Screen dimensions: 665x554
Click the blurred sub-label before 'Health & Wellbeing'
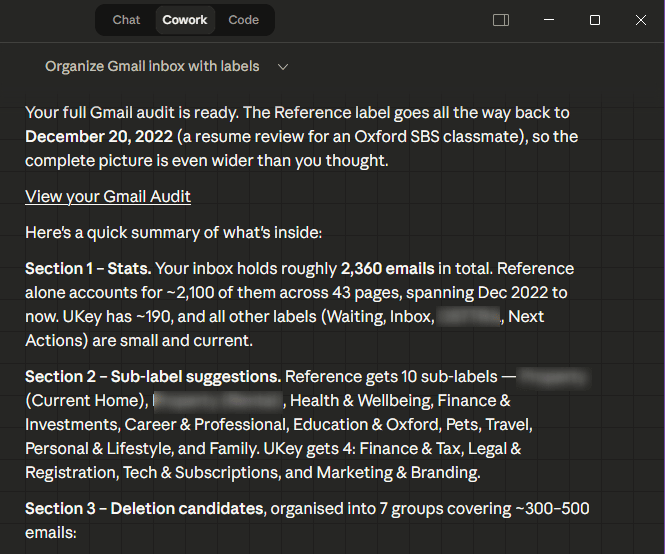[218, 401]
